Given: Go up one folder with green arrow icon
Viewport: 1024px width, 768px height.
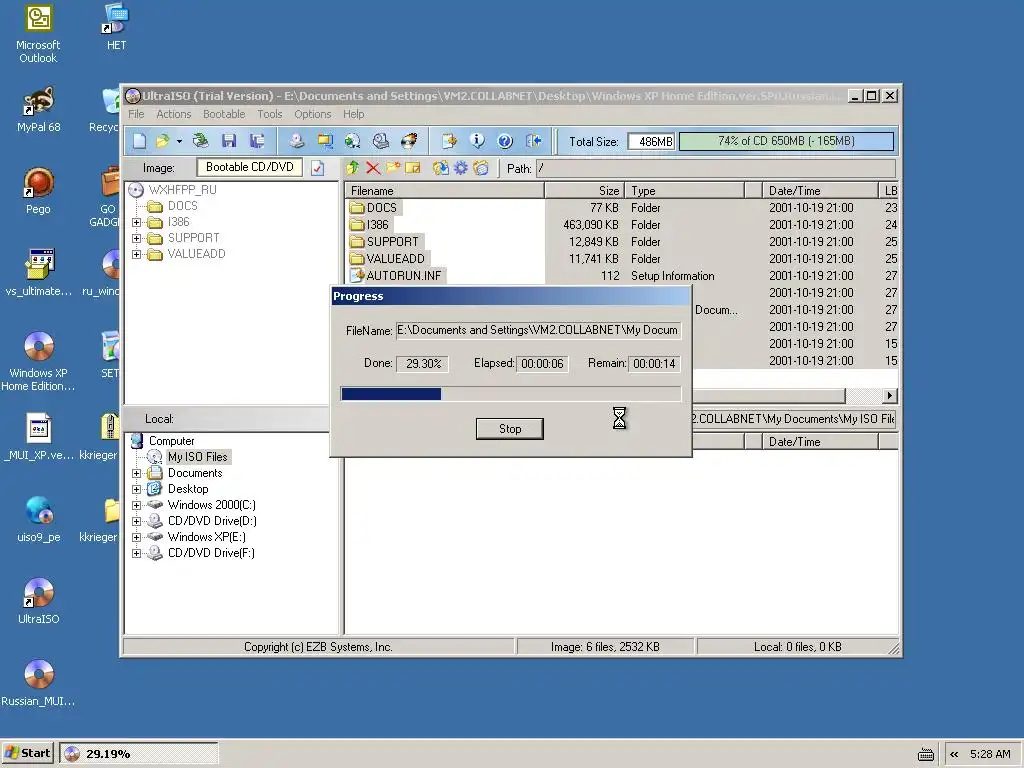Looking at the screenshot, I should point(353,168).
